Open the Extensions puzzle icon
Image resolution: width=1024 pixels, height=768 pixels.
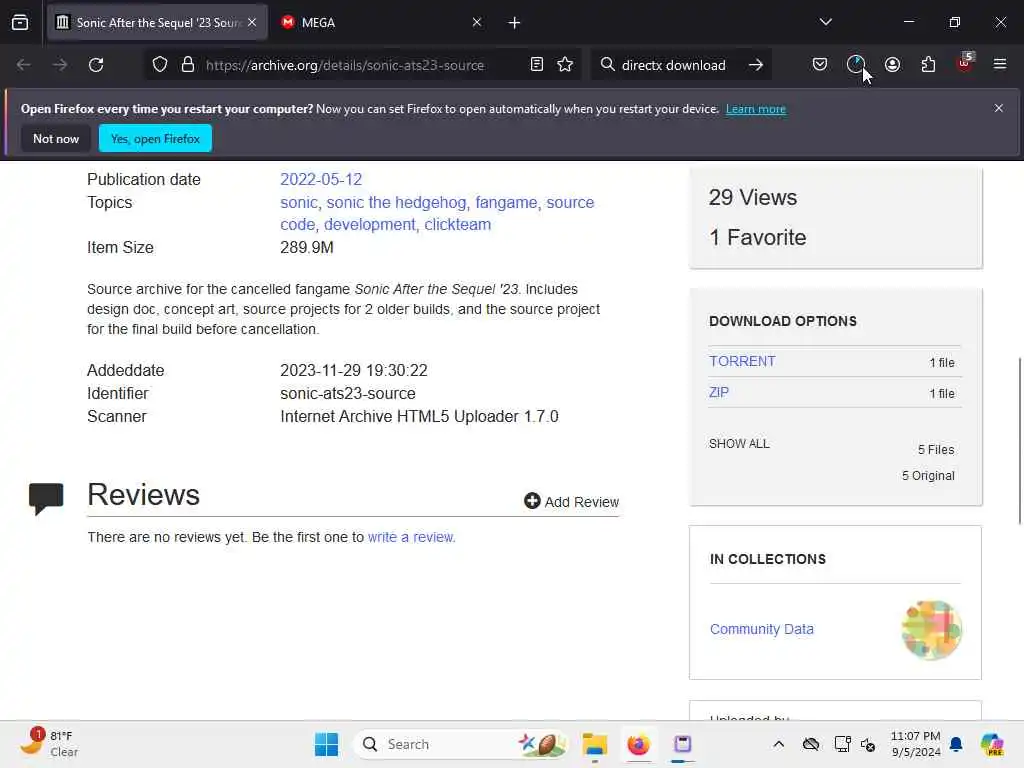[928, 64]
